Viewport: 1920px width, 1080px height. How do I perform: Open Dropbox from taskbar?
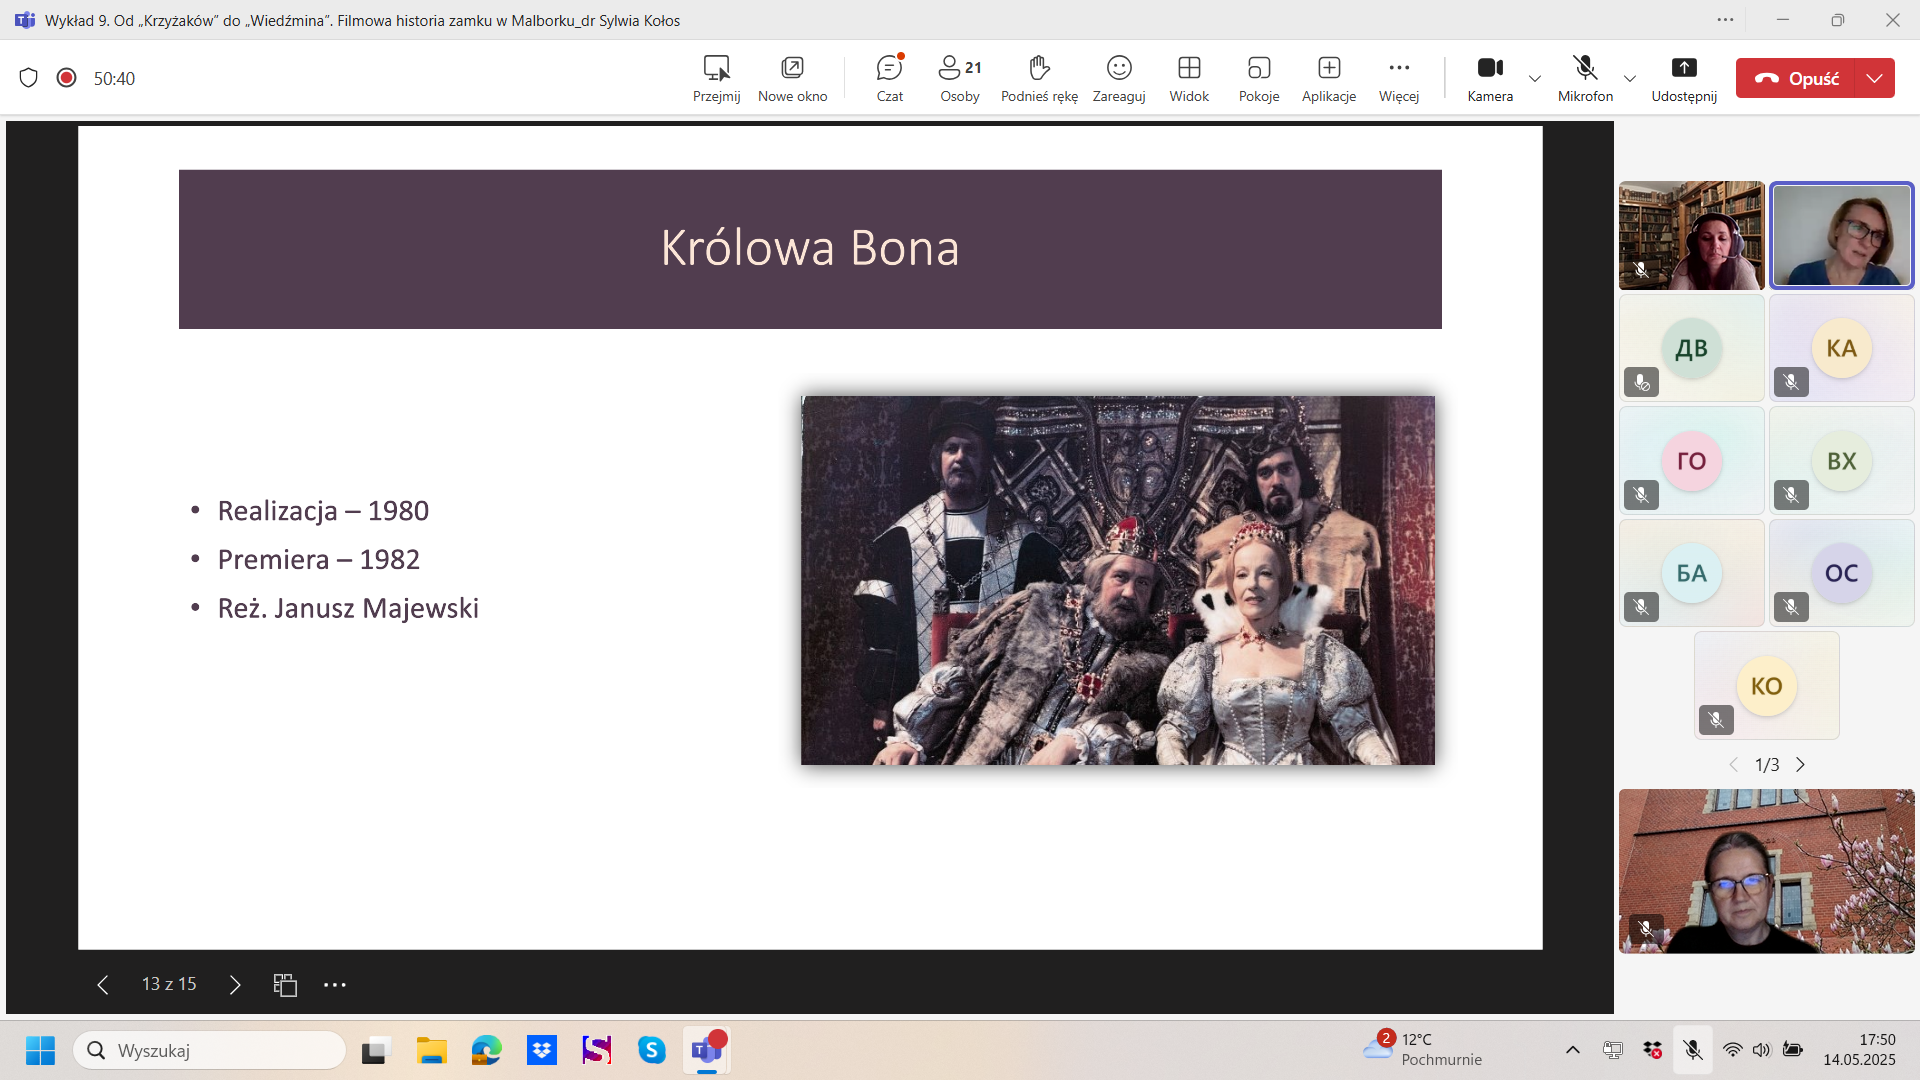pyautogui.click(x=541, y=1050)
